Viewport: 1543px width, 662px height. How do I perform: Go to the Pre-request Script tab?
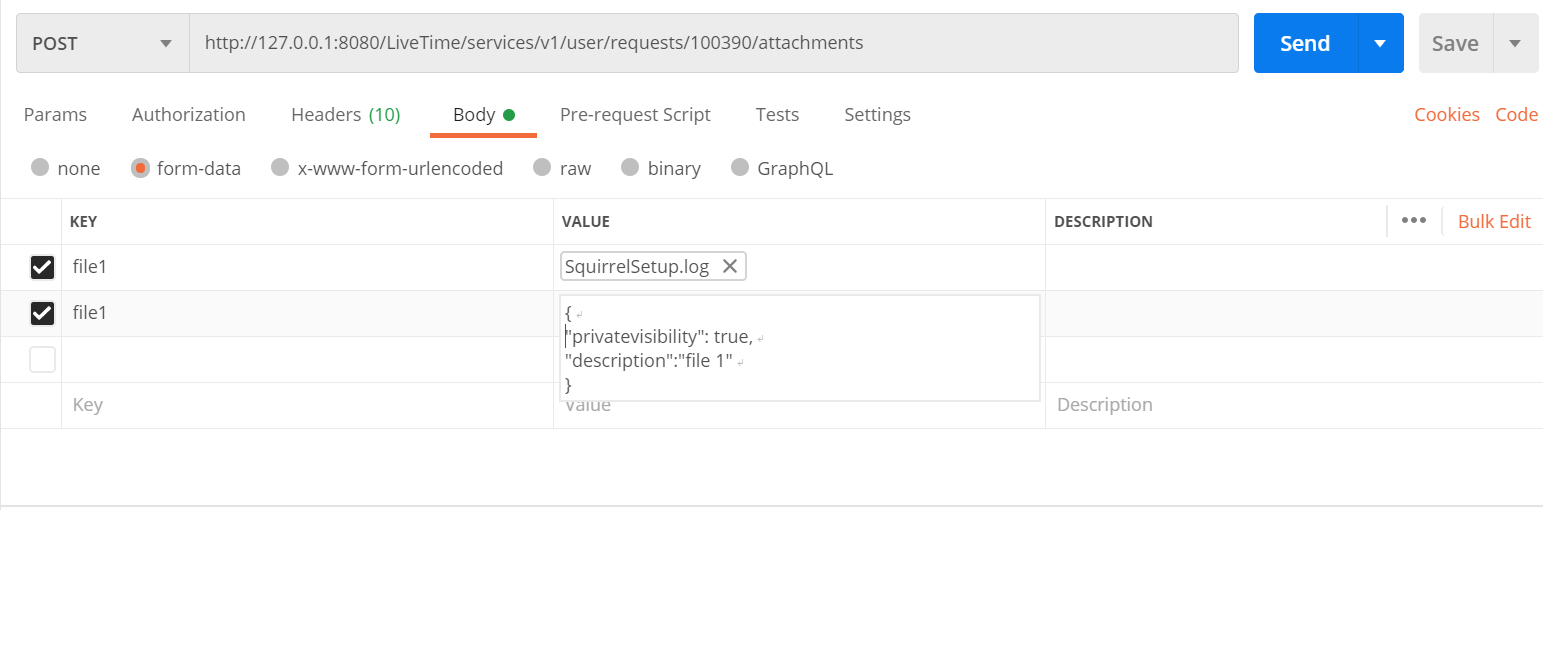(635, 115)
